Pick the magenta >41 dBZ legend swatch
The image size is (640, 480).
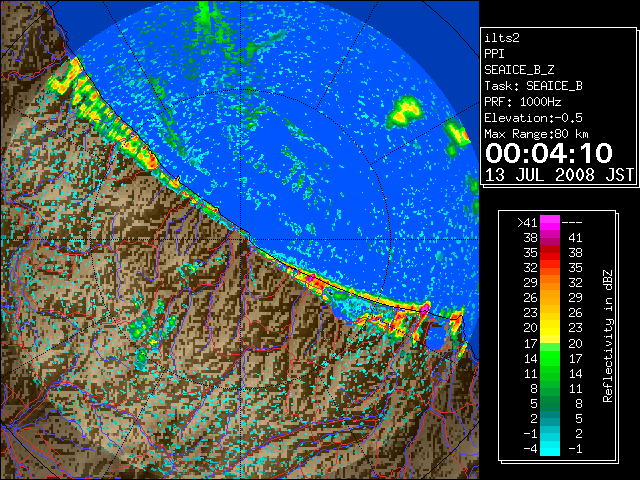click(549, 222)
